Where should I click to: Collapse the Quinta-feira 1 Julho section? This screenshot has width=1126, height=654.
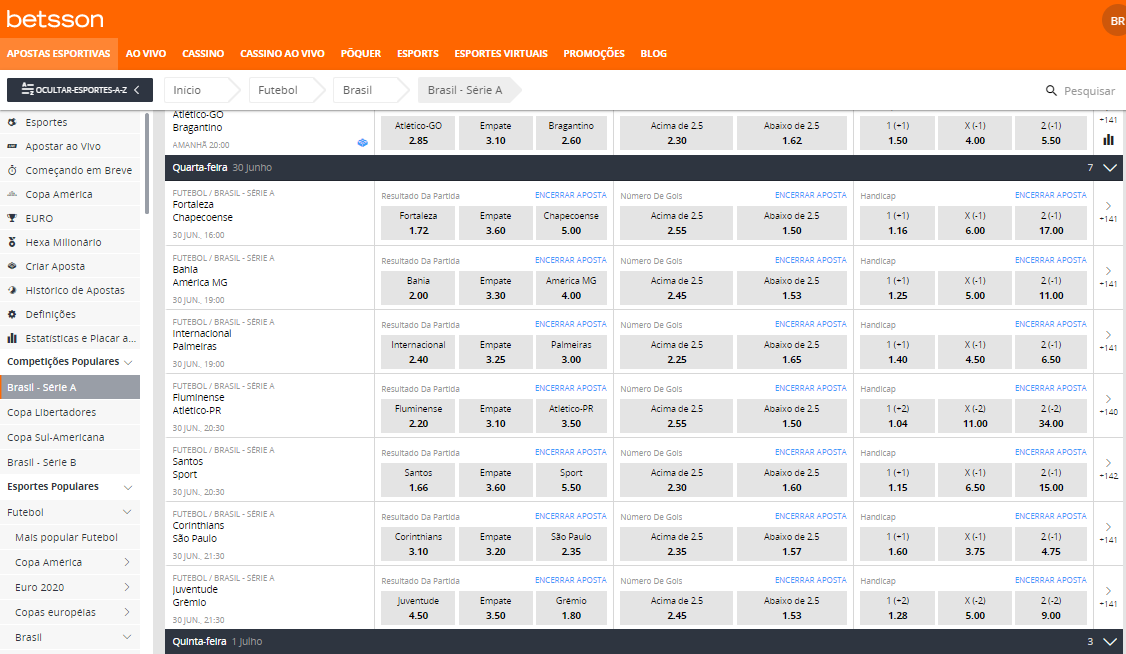point(1110,642)
